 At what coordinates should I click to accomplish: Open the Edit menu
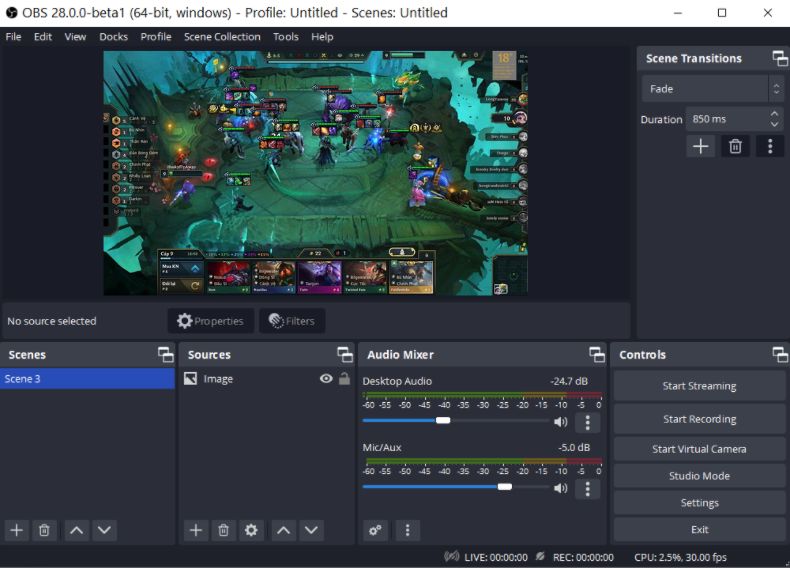(x=43, y=37)
